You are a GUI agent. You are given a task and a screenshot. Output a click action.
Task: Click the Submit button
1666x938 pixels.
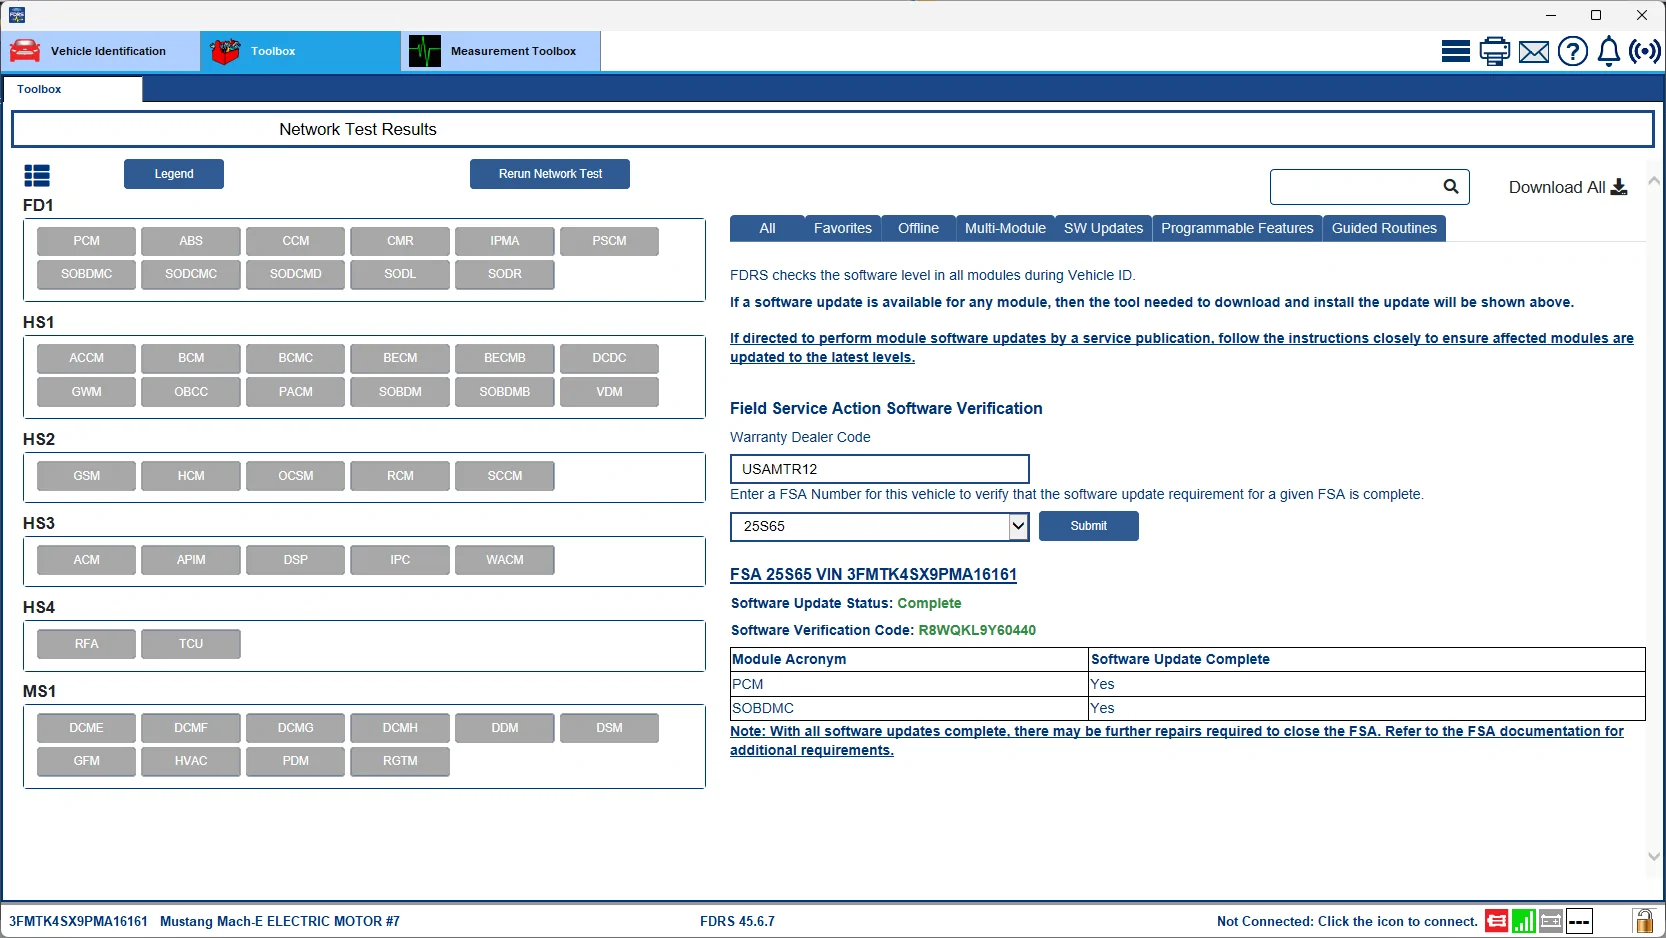tap(1088, 526)
